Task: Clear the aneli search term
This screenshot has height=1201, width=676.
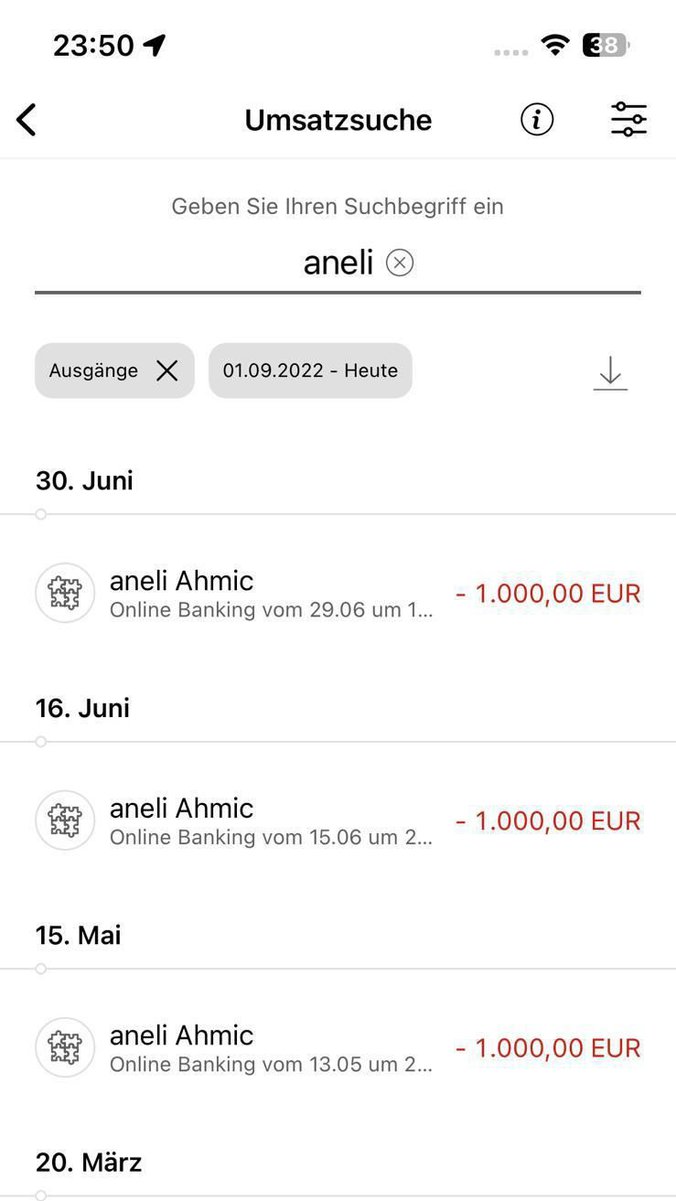Action: pyautogui.click(x=400, y=263)
